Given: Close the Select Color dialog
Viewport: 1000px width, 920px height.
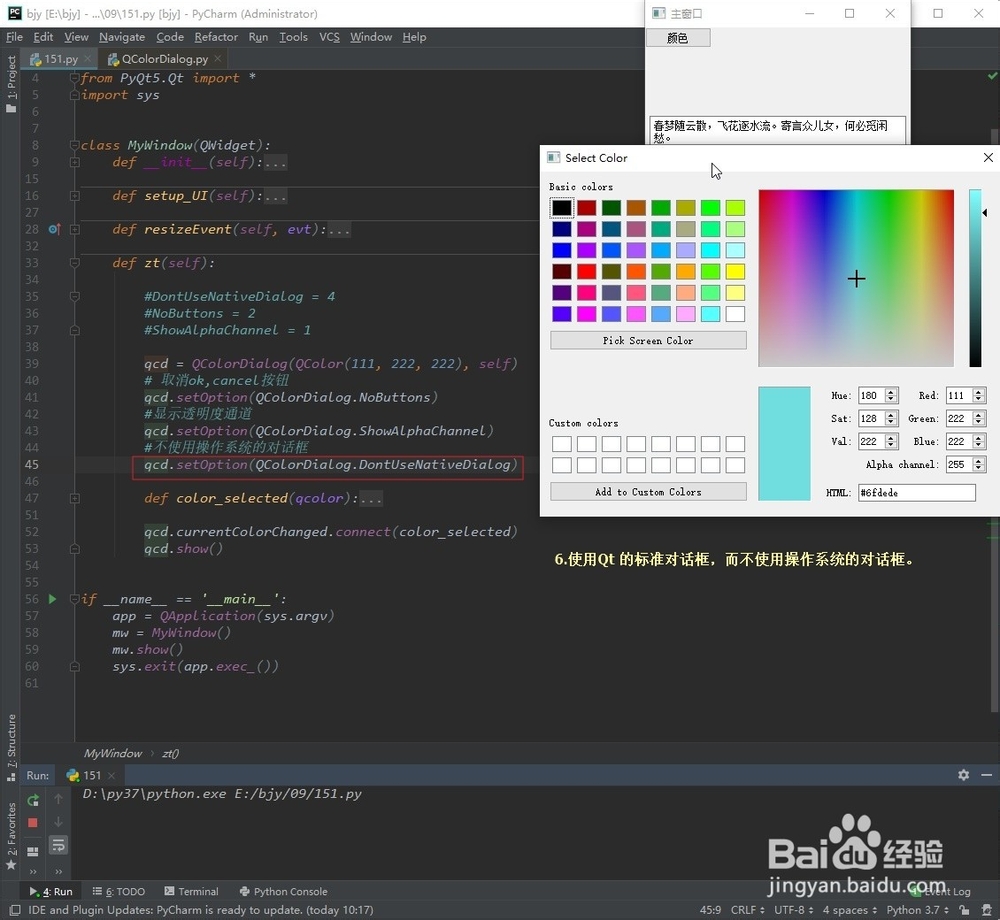Looking at the screenshot, I should point(988,157).
